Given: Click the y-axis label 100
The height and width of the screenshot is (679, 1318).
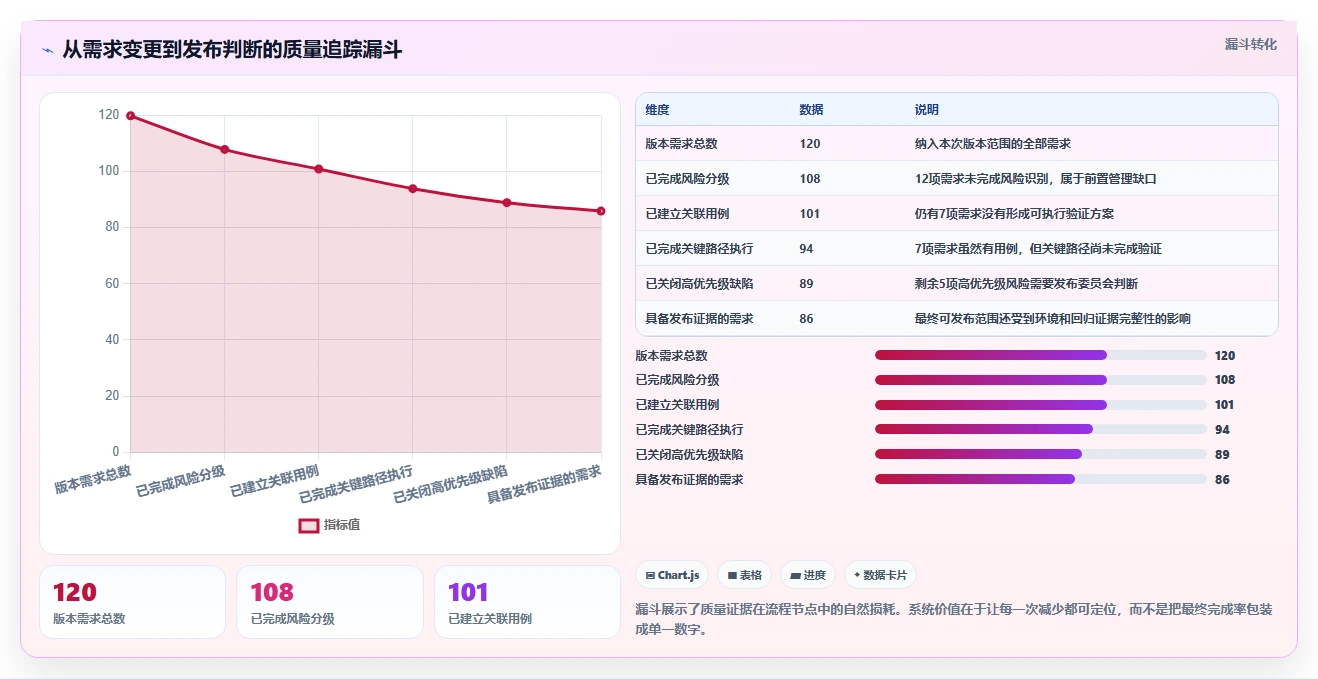Looking at the screenshot, I should click(x=108, y=171).
